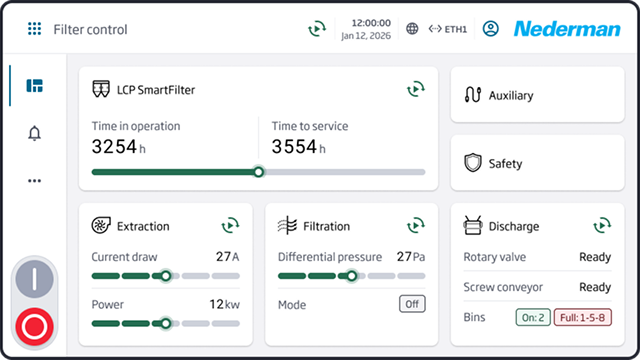The height and width of the screenshot is (360, 640).
Task: Click the Discharge card title
Action: (x=514, y=227)
